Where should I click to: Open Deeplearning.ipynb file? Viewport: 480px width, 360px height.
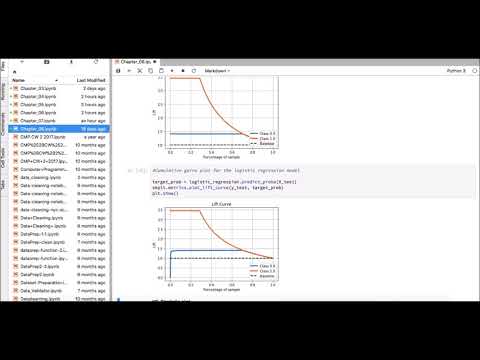pos(59,299)
